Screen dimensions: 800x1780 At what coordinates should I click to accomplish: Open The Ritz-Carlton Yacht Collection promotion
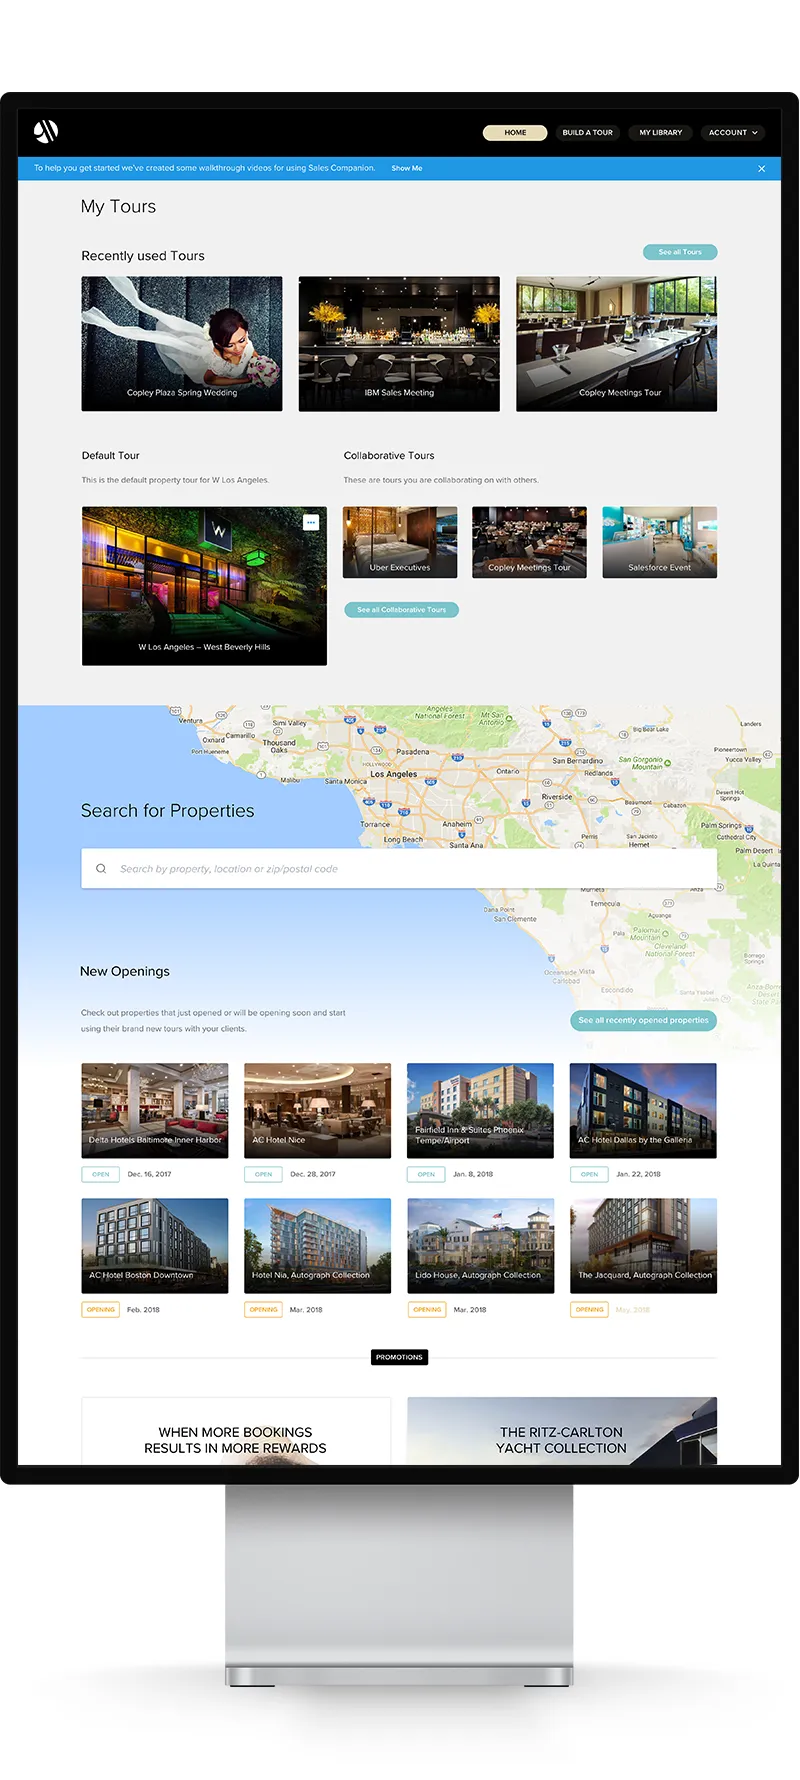562,1431
